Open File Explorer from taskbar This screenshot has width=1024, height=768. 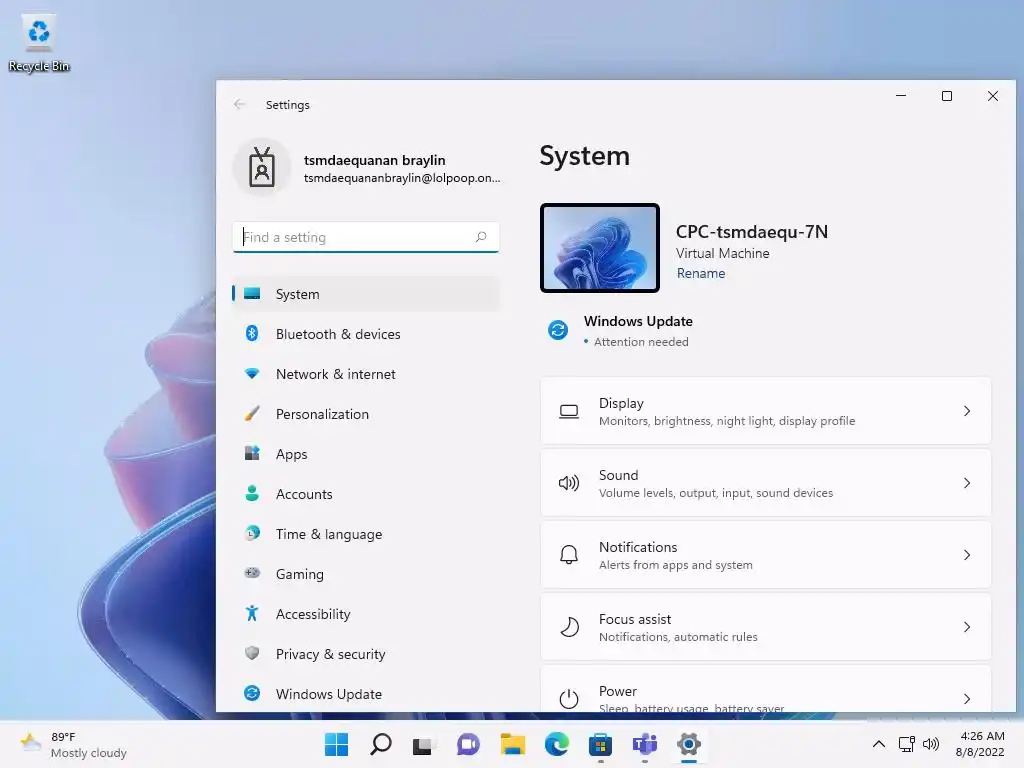[513, 744]
